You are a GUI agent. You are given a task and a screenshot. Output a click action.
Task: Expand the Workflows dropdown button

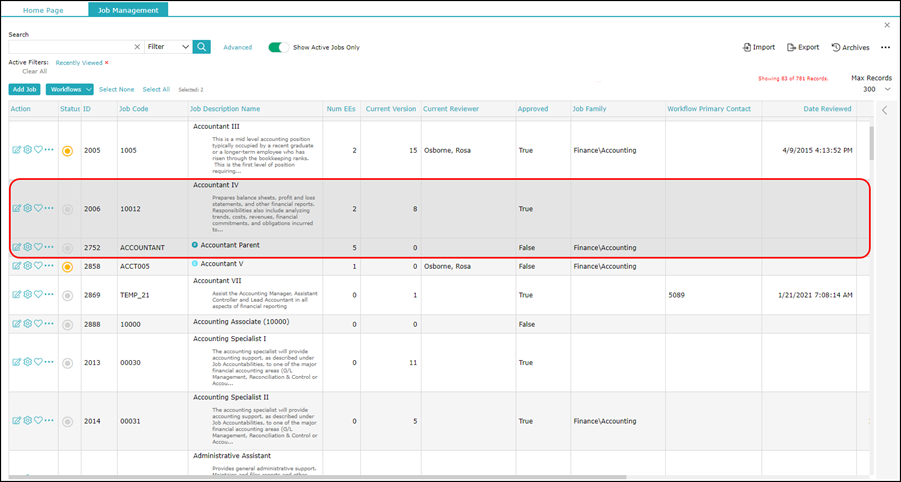pos(70,90)
